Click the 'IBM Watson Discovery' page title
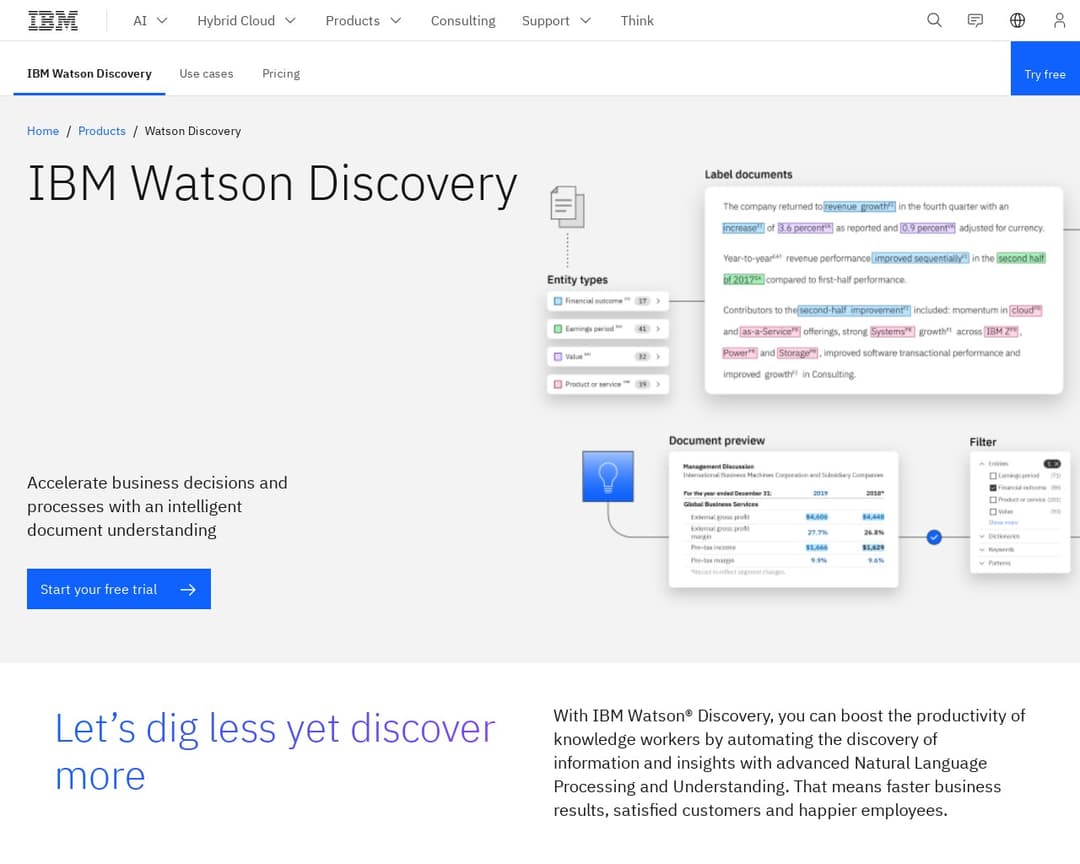Image resolution: width=1080 pixels, height=864 pixels. click(272, 184)
